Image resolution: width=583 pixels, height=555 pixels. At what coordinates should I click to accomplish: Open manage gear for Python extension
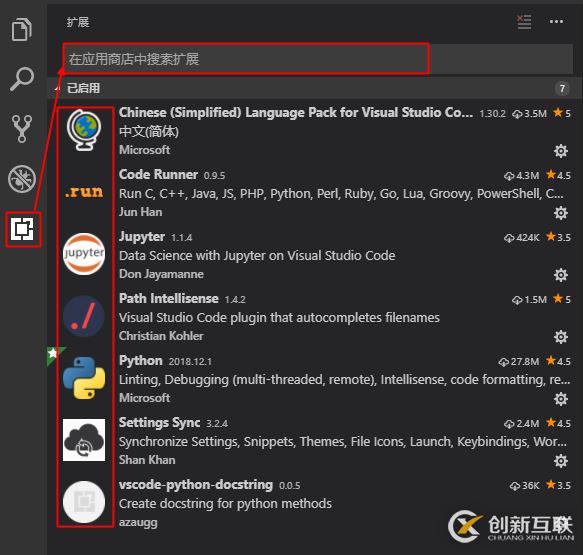pyautogui.click(x=561, y=399)
